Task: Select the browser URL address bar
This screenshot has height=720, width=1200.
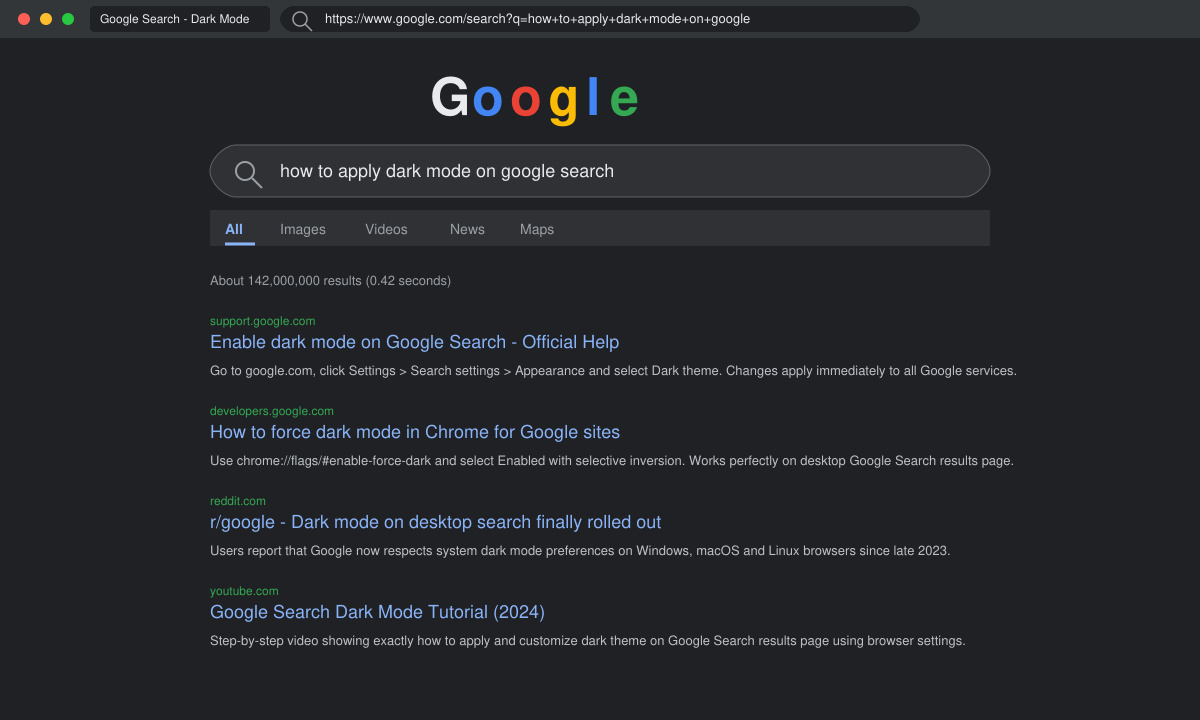Action: coord(600,19)
